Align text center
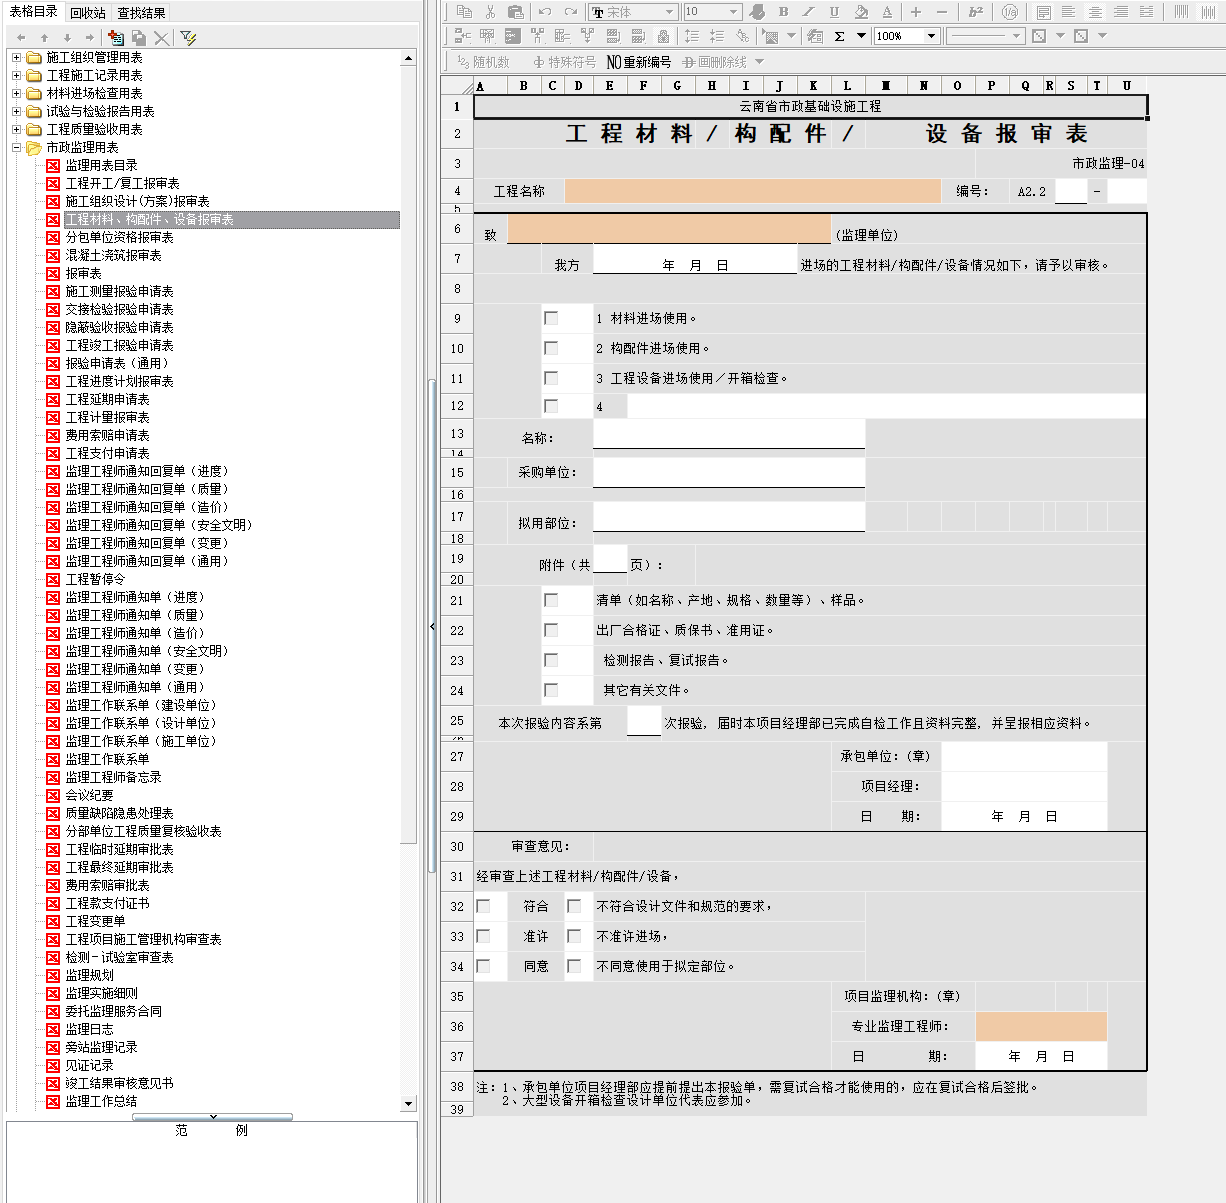Screen dimensions: 1226x1203 1095,12
